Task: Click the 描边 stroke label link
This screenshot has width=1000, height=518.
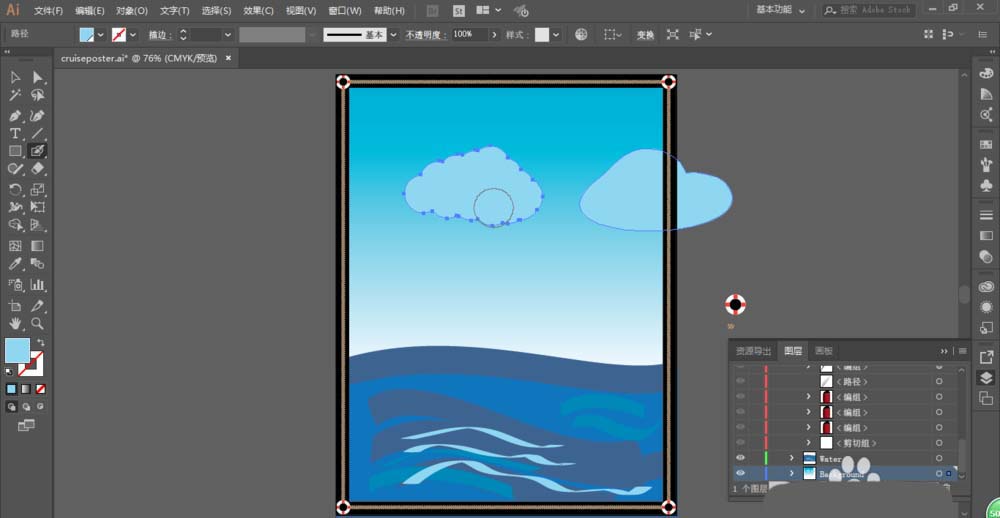Action: [x=161, y=35]
